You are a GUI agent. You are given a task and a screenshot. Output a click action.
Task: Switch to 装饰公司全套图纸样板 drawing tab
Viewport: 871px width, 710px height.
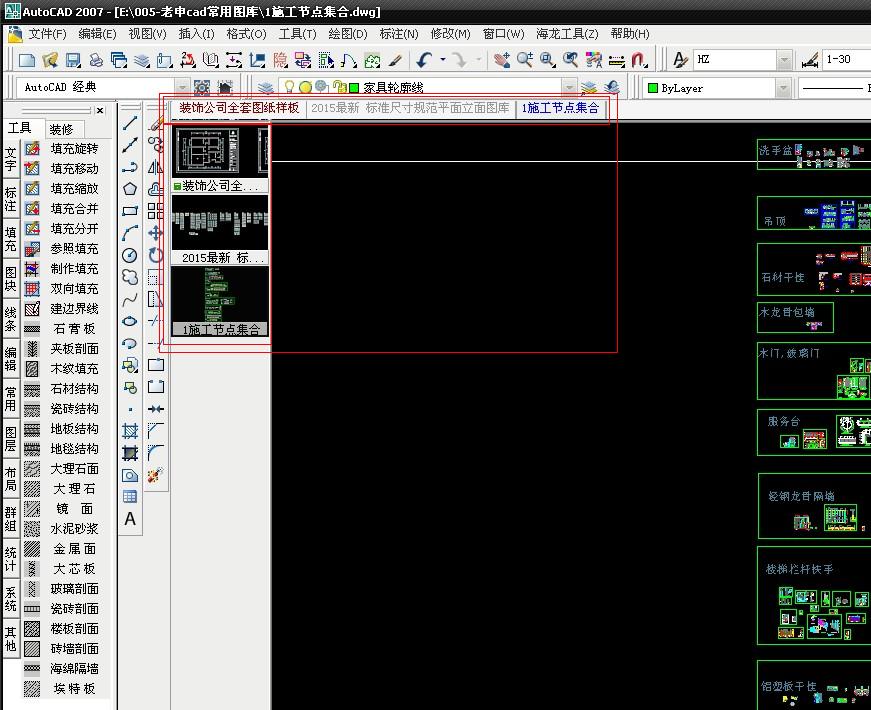[x=239, y=108]
